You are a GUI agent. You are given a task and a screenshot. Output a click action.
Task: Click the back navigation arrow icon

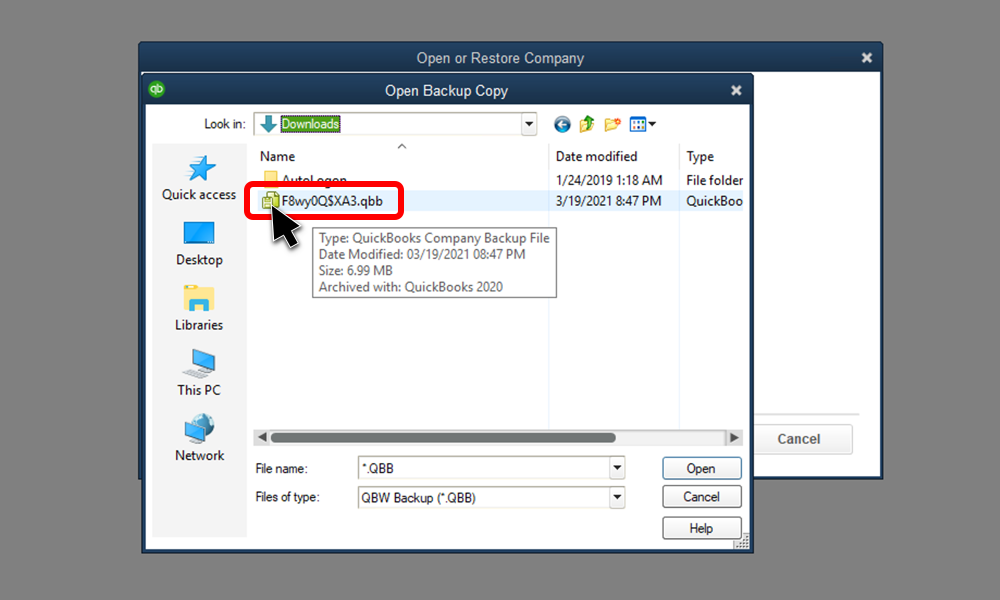pos(562,124)
